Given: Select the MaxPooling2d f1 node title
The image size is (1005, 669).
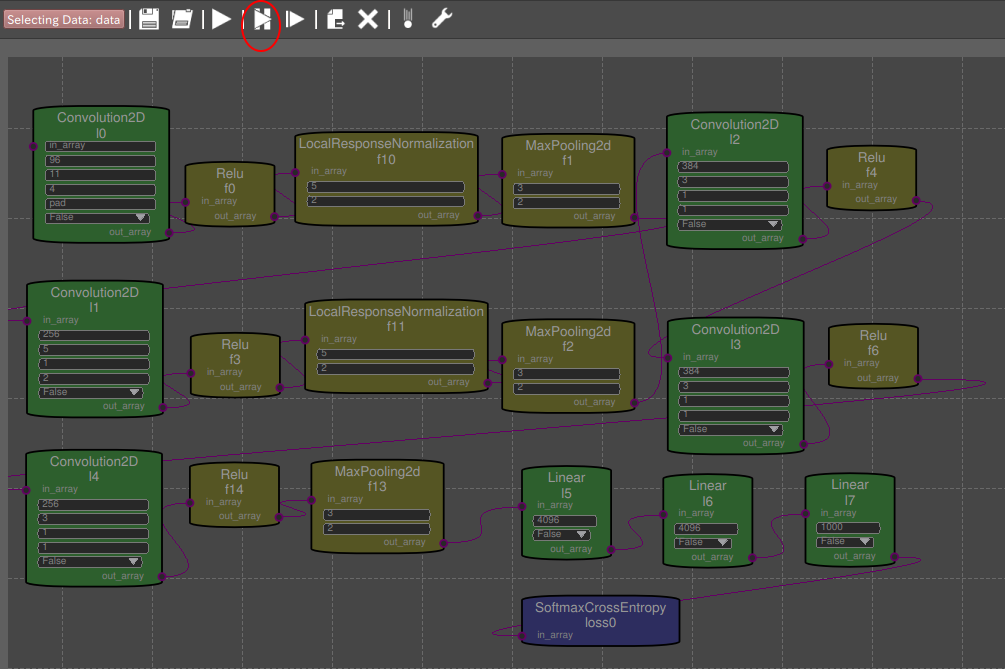Looking at the screenshot, I should pyautogui.click(x=568, y=153).
